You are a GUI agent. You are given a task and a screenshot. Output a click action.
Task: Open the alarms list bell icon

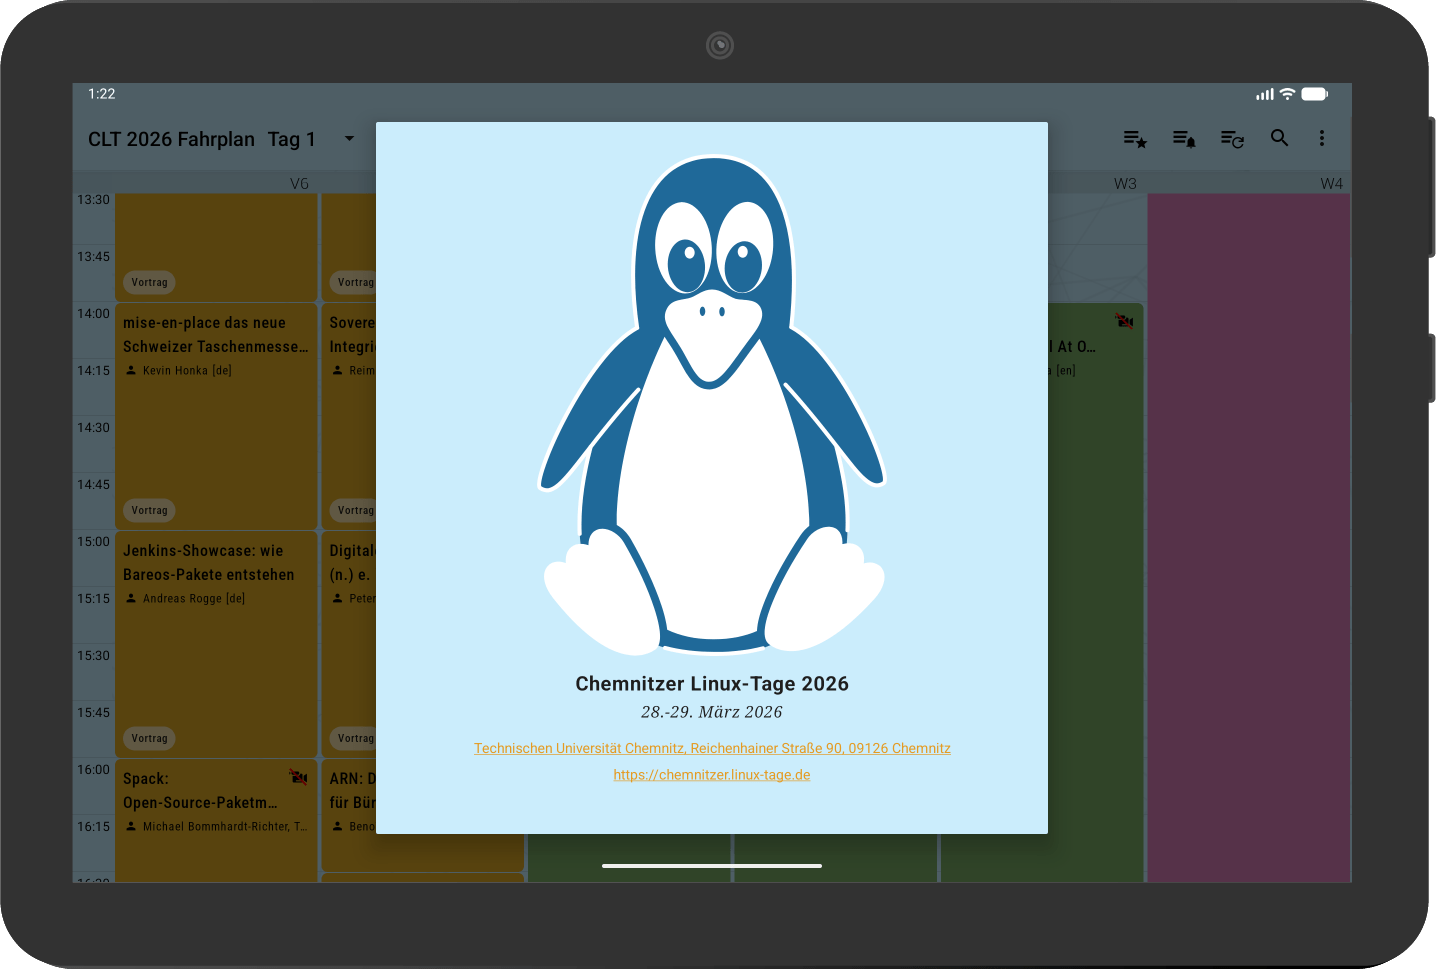(x=1184, y=139)
